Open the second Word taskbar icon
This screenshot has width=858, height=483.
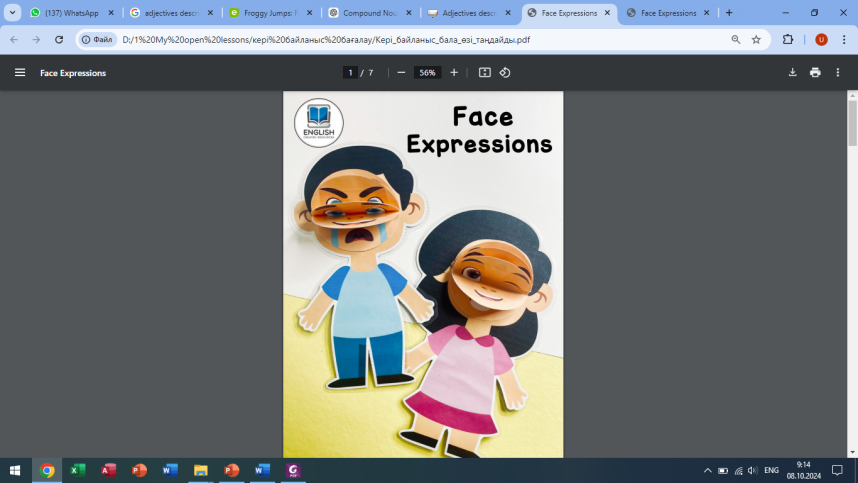pyautogui.click(x=262, y=470)
